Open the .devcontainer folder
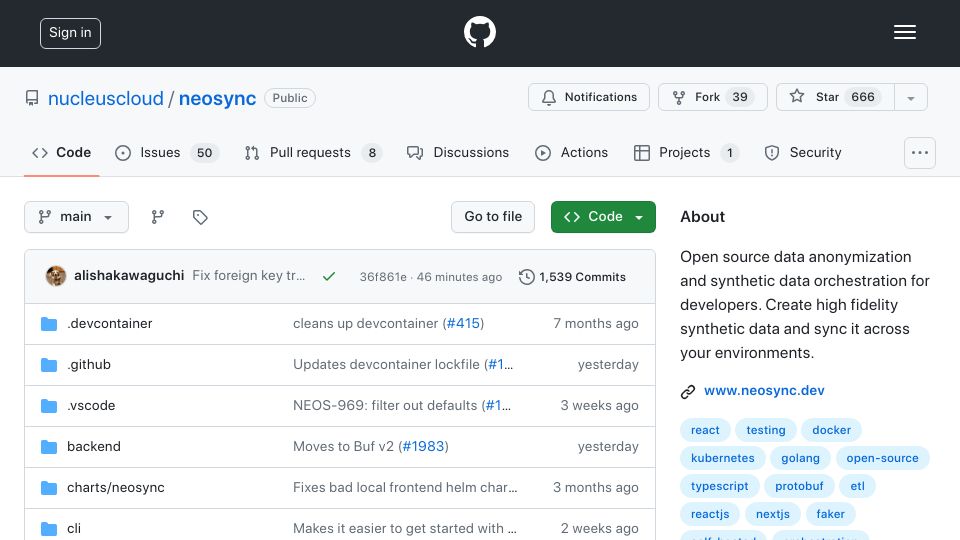The height and width of the screenshot is (540, 960). (x=110, y=323)
